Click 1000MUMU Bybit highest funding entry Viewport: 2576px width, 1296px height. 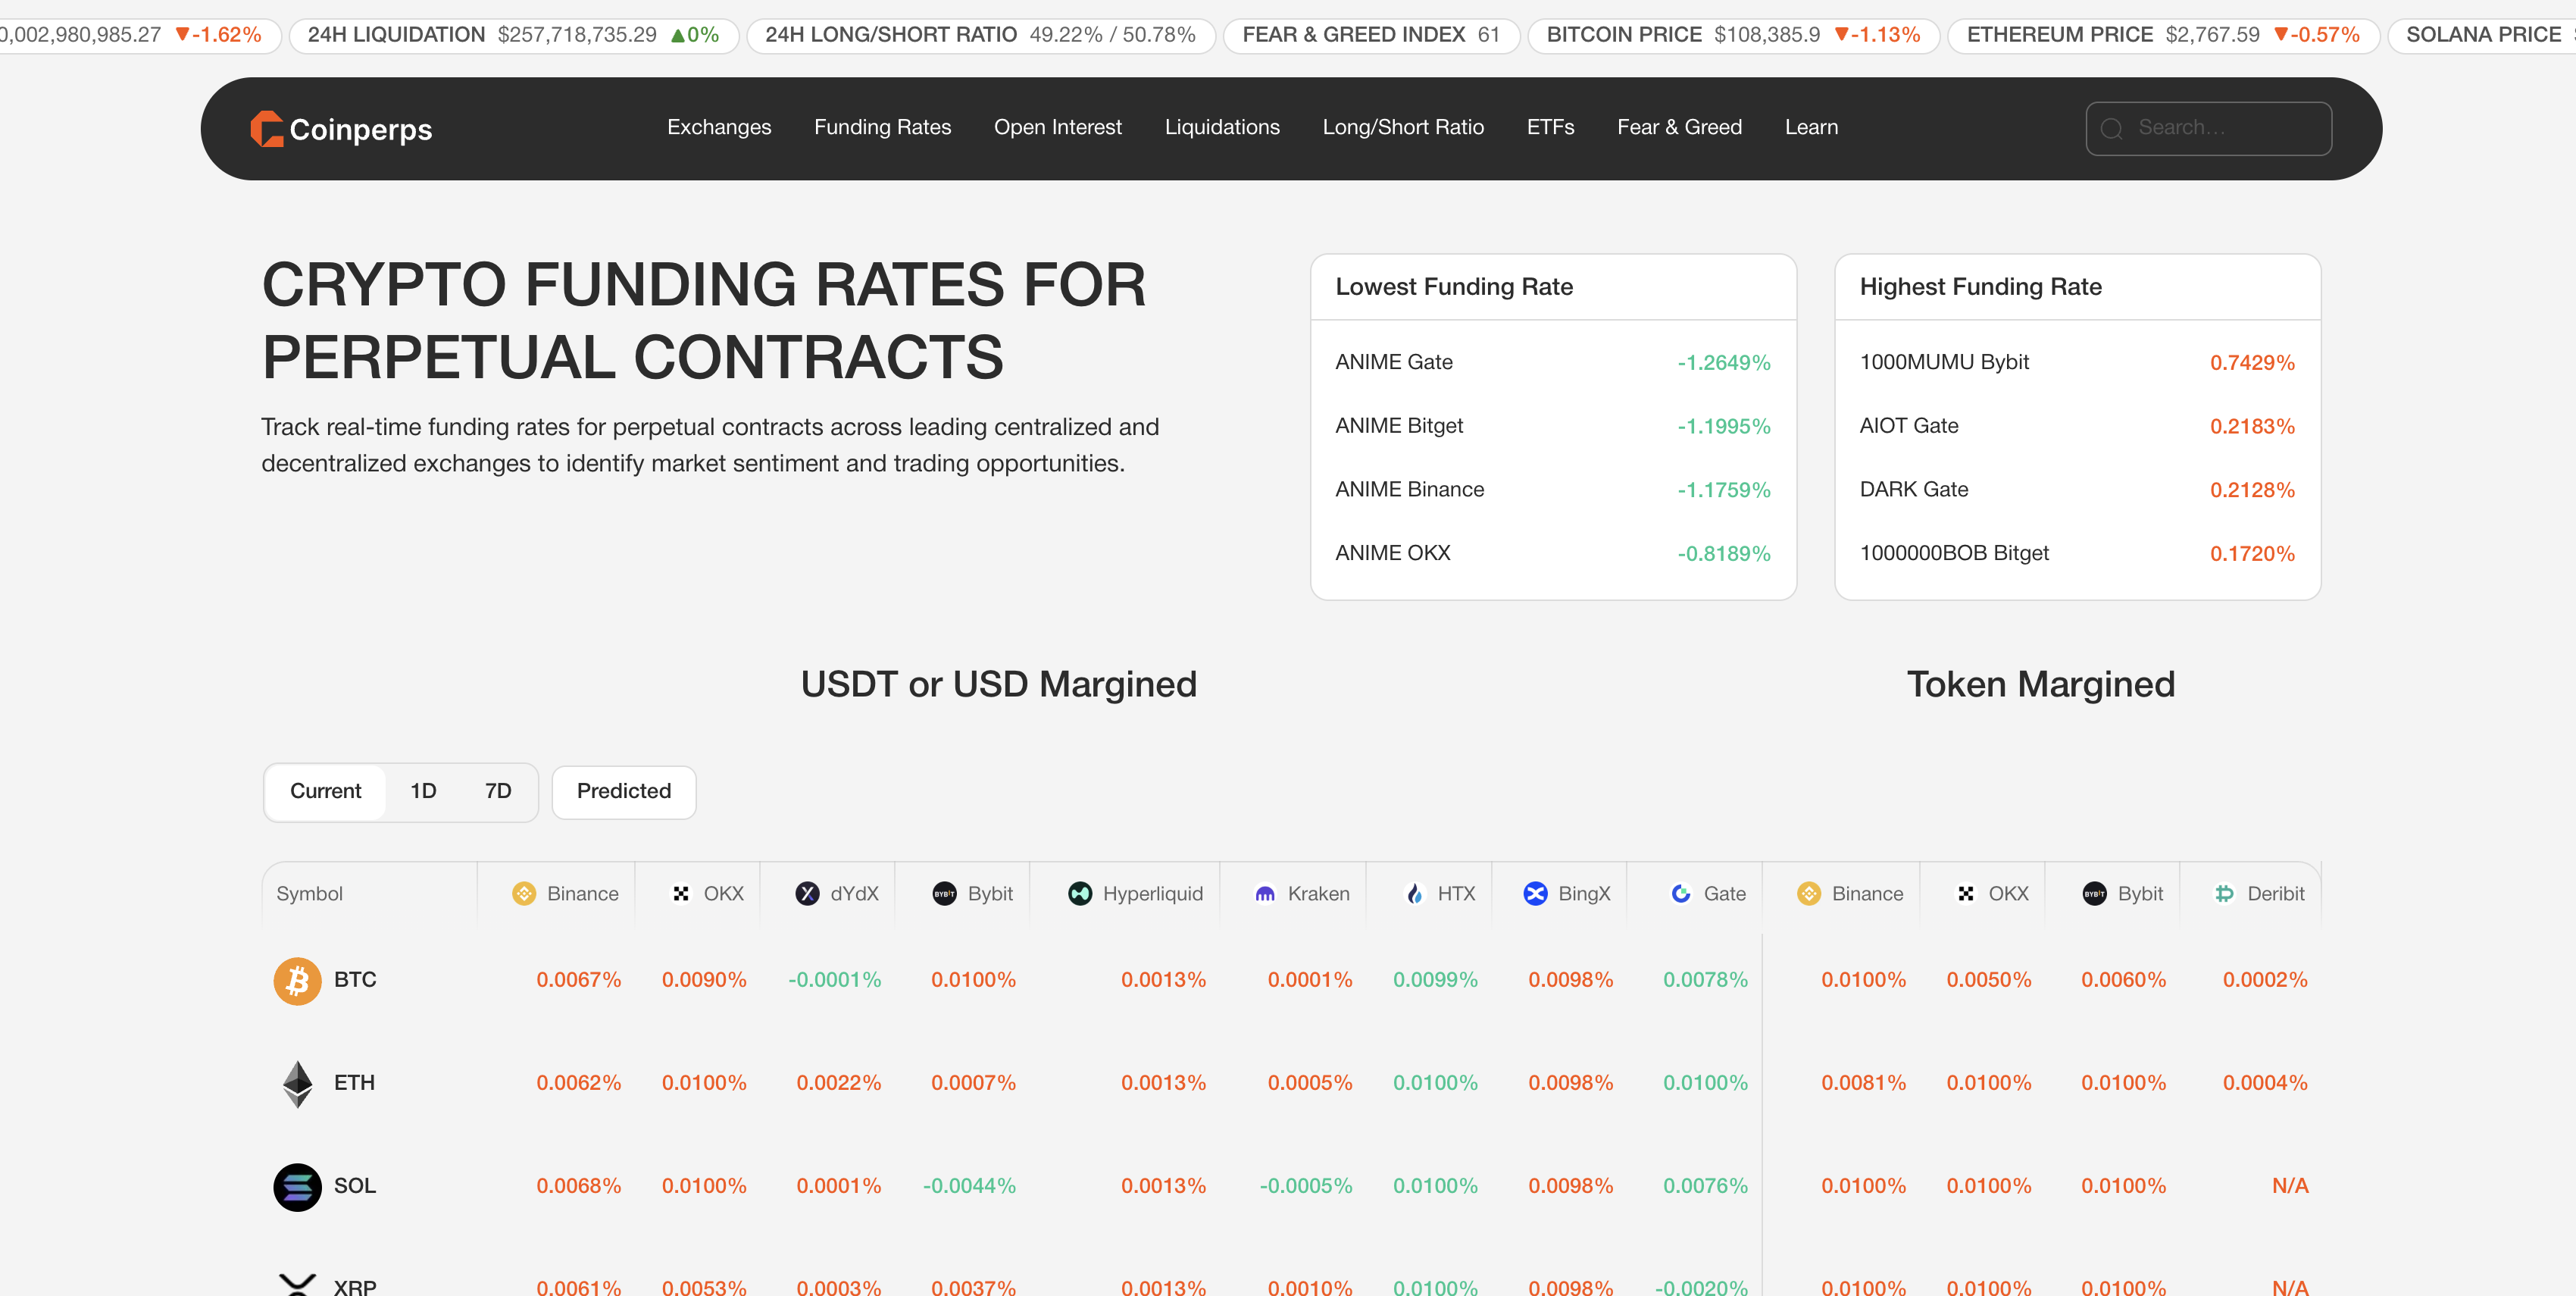pyautogui.click(x=2077, y=362)
